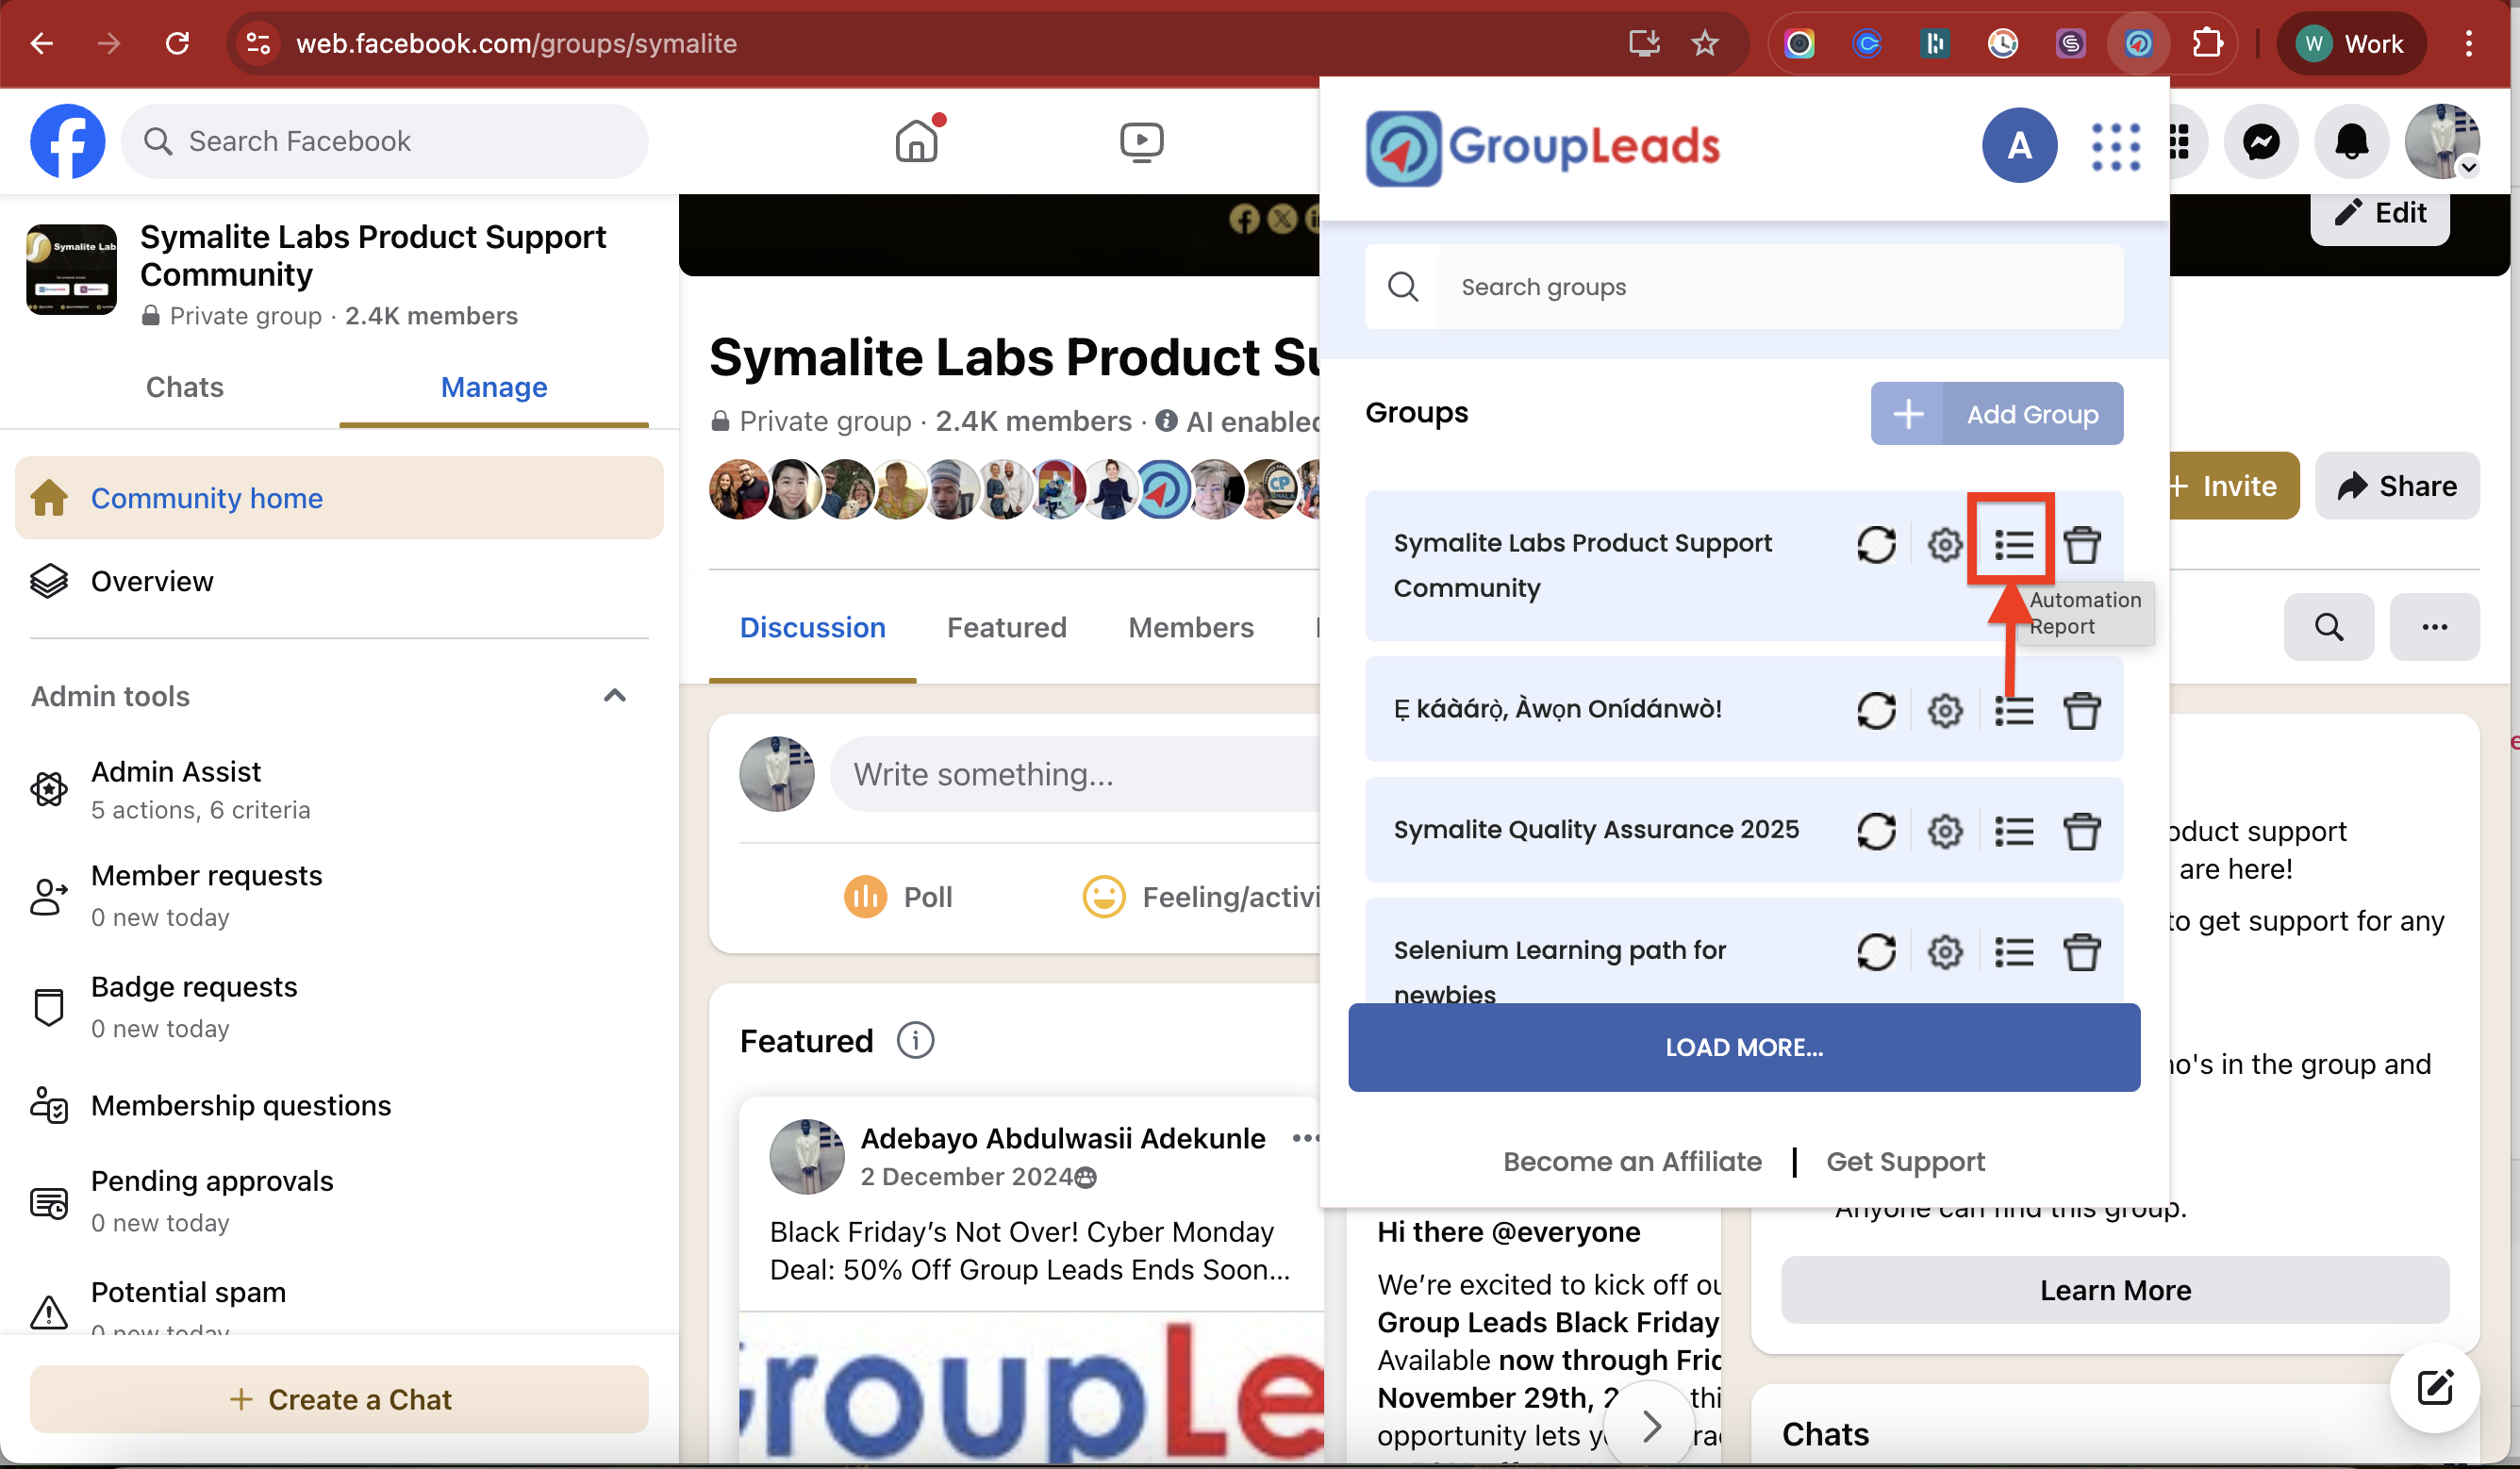Delete Selenium Learning path for newbies group
This screenshot has width=2520, height=1469.
2082,952
